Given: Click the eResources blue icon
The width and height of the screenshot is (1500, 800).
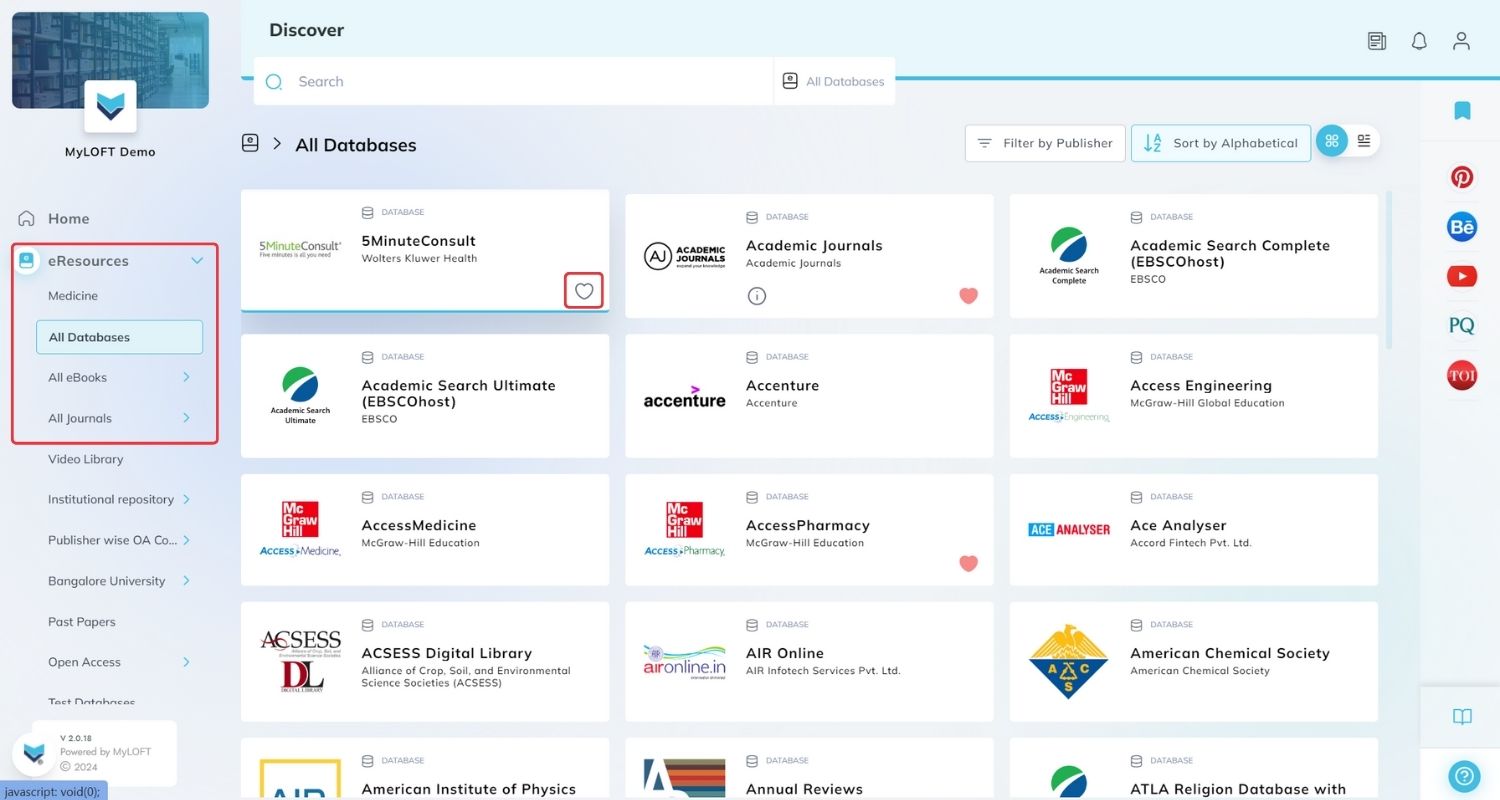Looking at the screenshot, I should pyautogui.click(x=27, y=260).
